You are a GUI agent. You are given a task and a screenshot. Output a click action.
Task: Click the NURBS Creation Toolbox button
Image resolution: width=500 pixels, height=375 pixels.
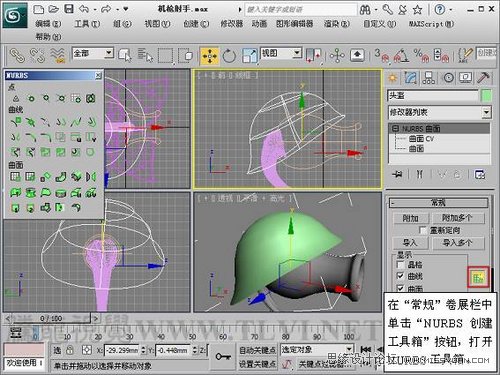pos(478,277)
